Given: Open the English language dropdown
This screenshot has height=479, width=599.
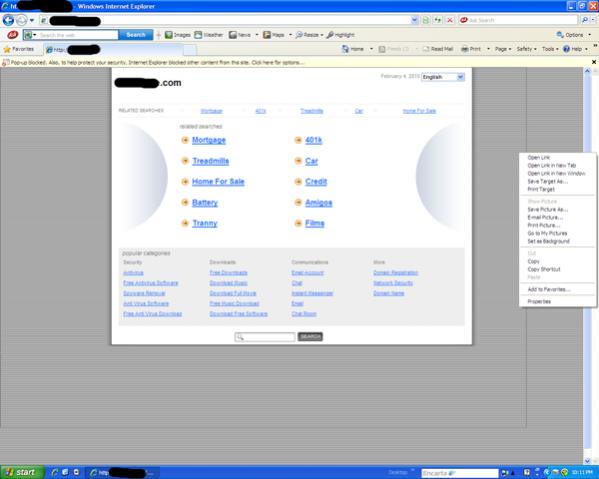Looking at the screenshot, I should pyautogui.click(x=443, y=77).
